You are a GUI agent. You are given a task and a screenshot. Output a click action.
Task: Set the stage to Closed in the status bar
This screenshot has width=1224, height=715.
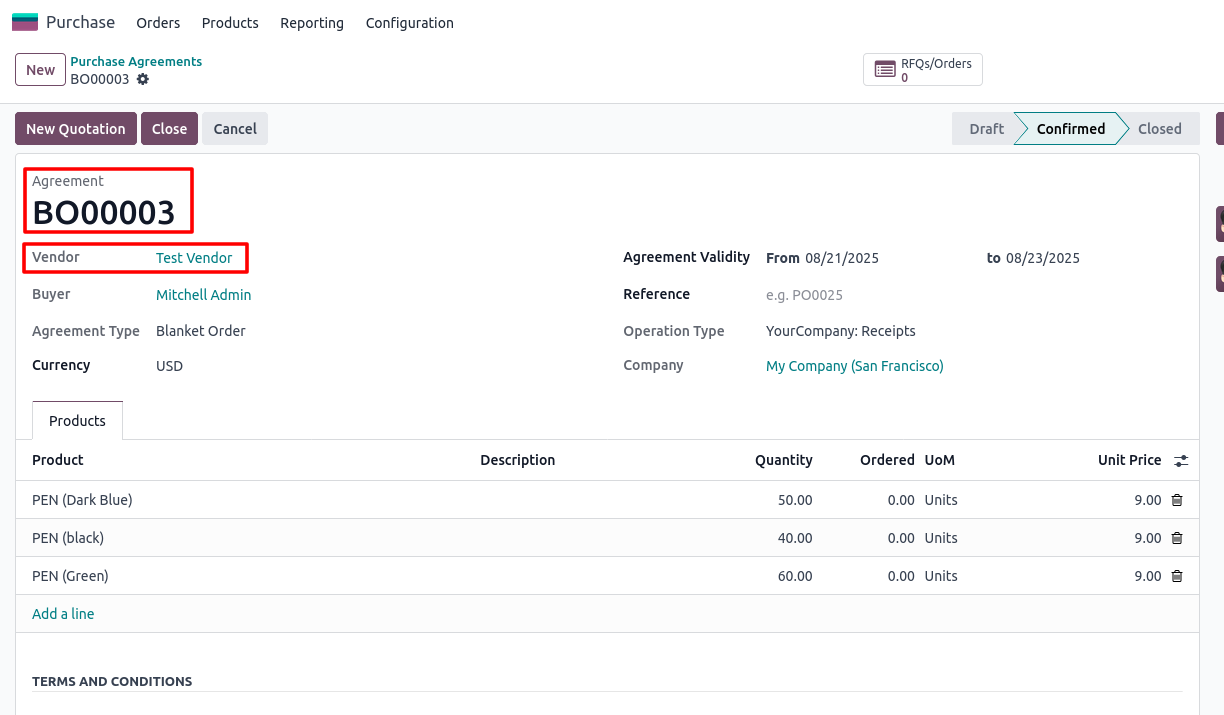(x=1159, y=128)
